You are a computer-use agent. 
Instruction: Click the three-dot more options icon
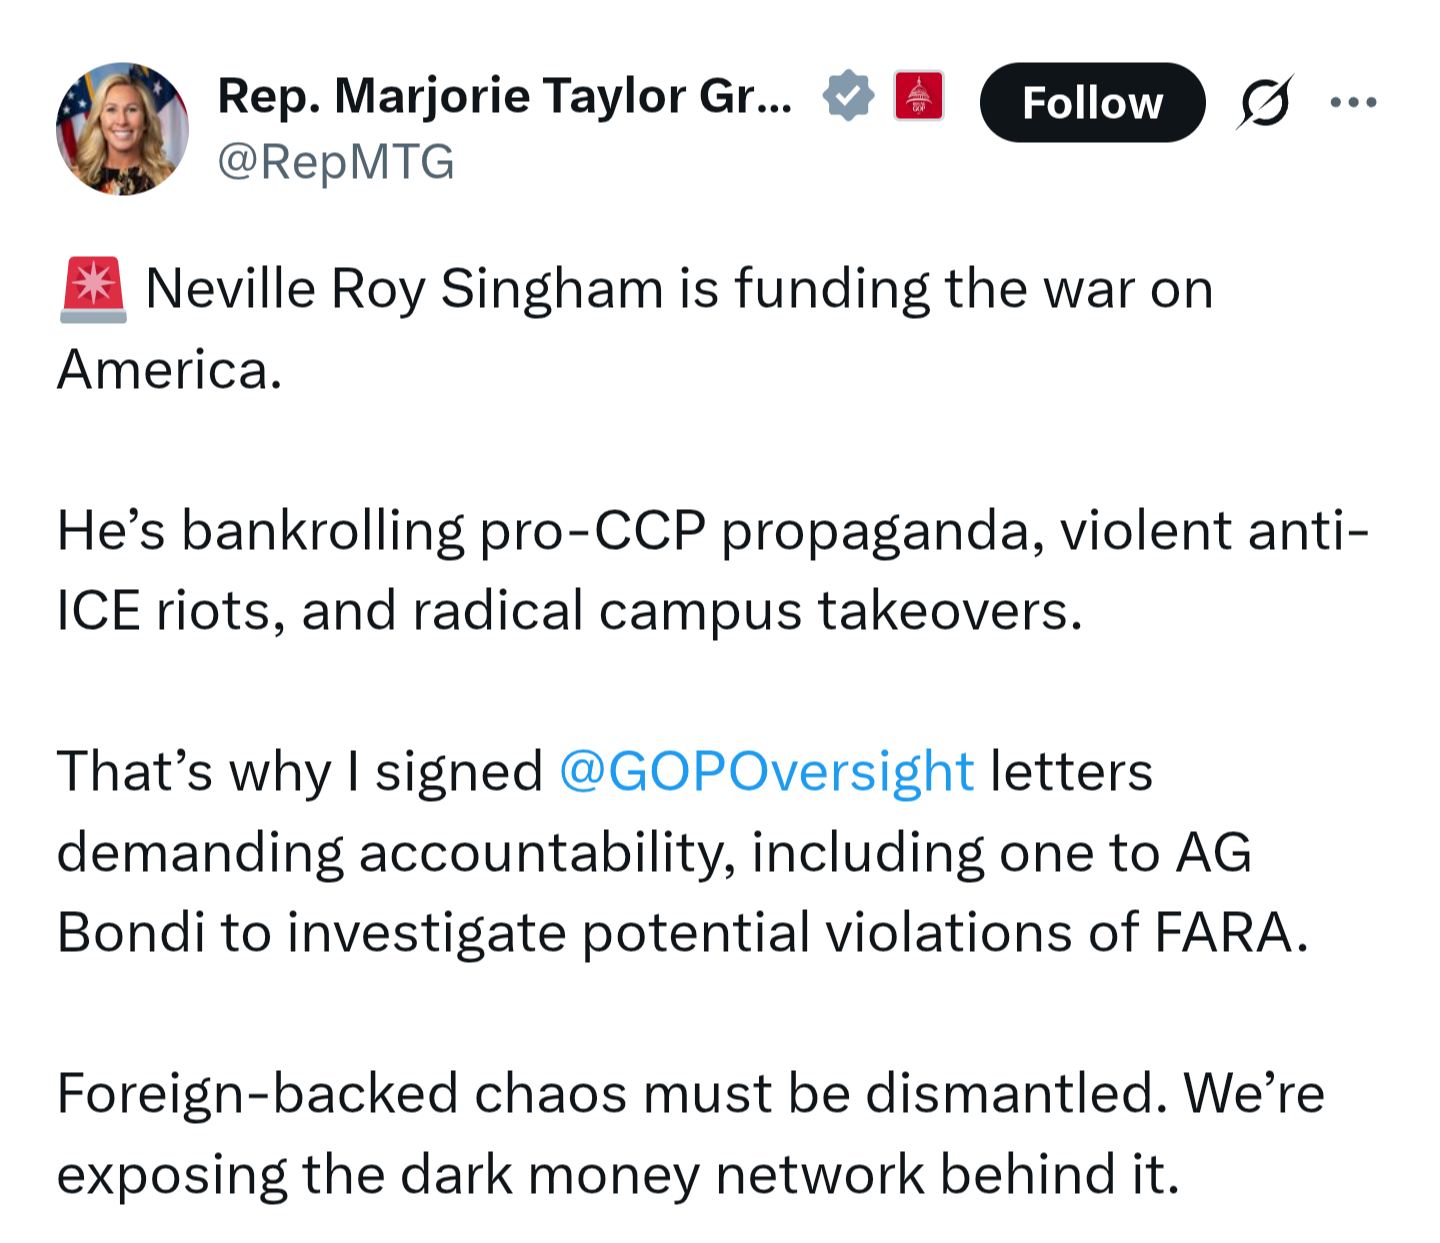click(1354, 102)
